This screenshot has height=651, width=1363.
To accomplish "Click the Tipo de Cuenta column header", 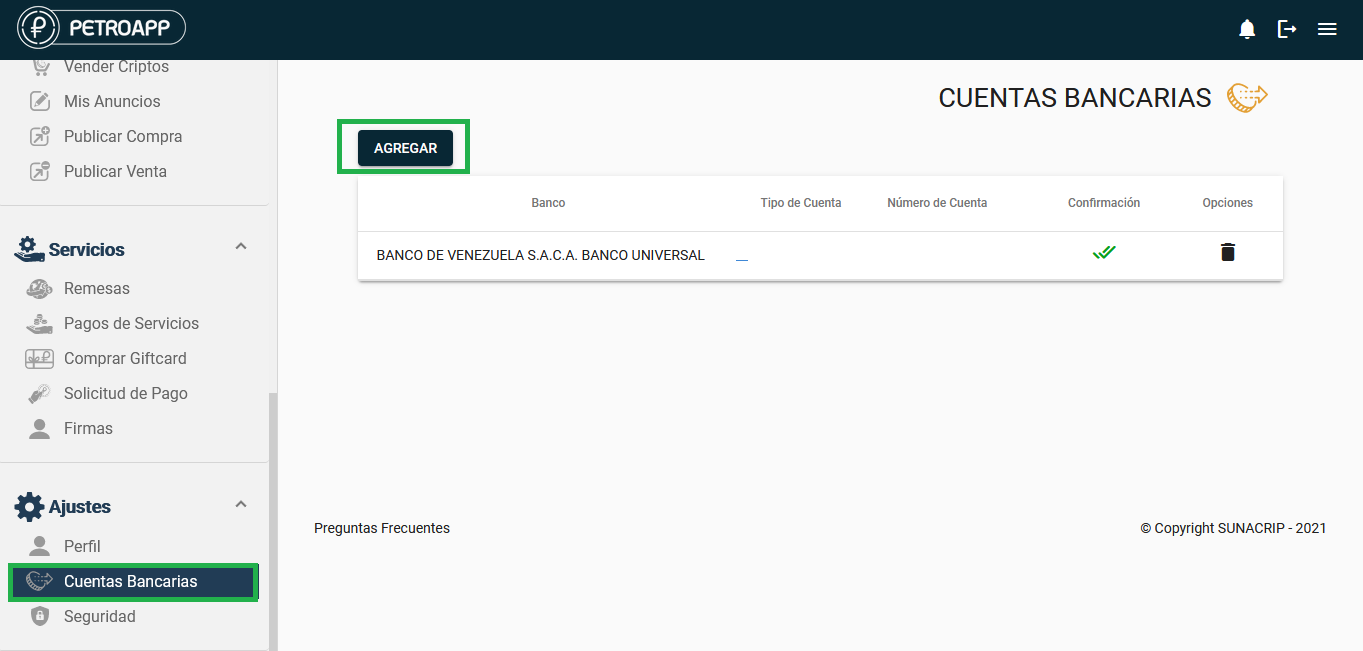I will point(801,203).
